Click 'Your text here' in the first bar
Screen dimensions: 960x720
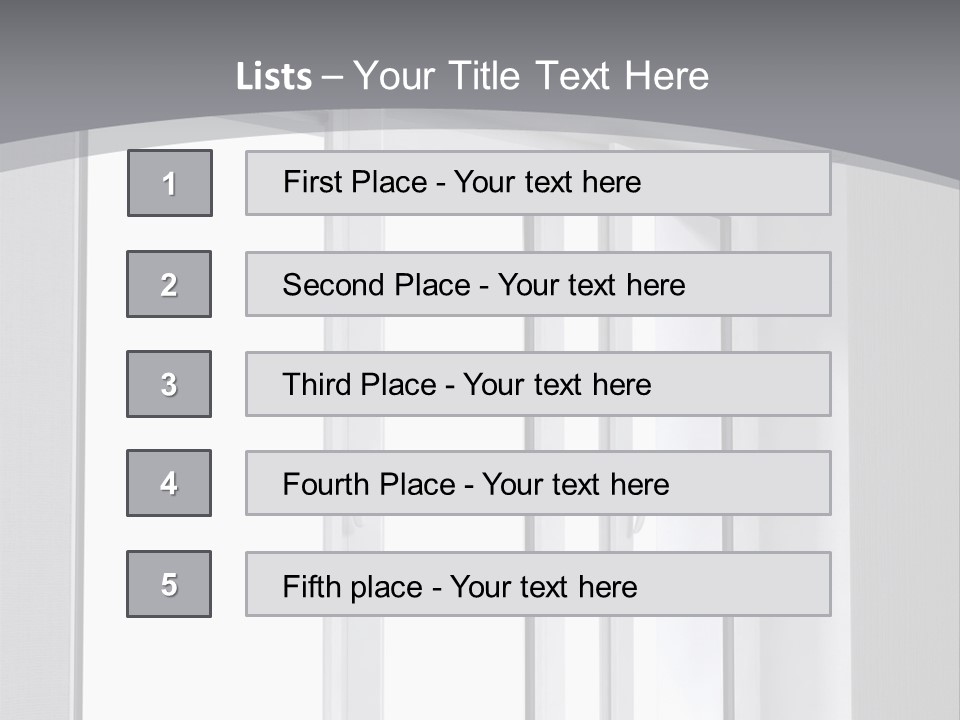(x=547, y=182)
